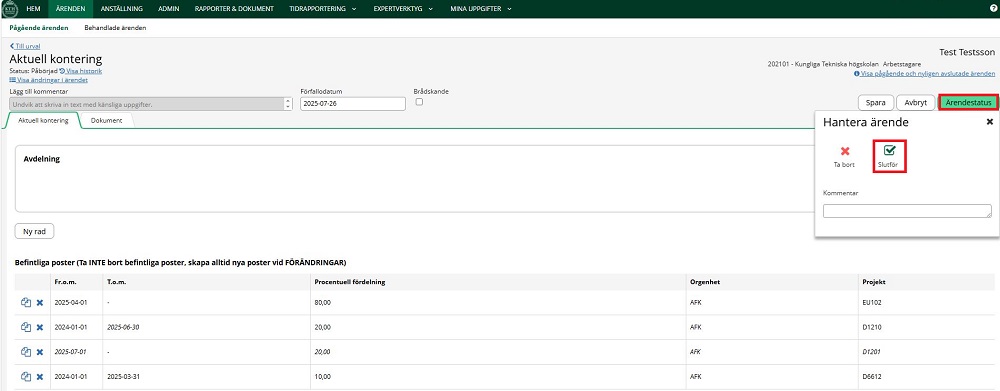Screen dimensions: 1000x391
Task: Click the EU102 project cell
Action: pos(871,302)
